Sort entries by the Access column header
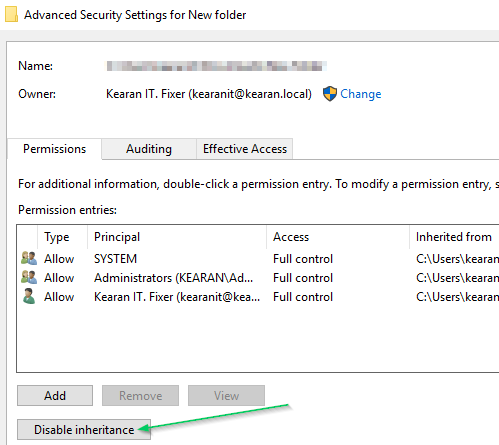Viewport: 499px width, 445px height. pos(338,237)
